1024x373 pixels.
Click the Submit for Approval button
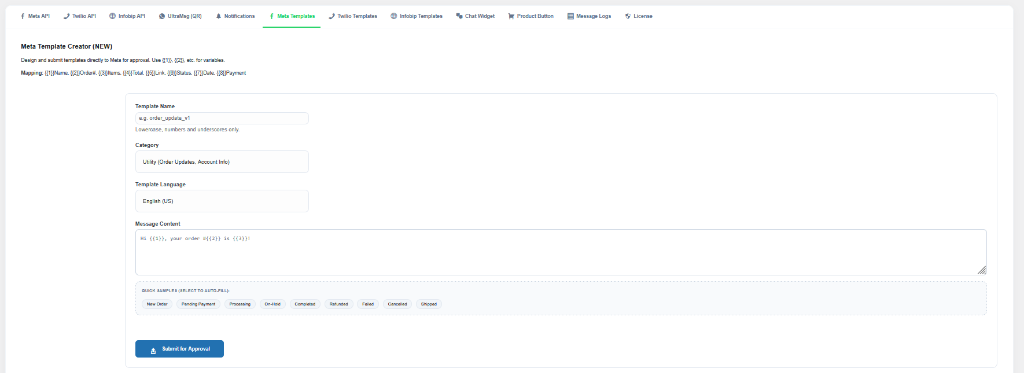180,349
